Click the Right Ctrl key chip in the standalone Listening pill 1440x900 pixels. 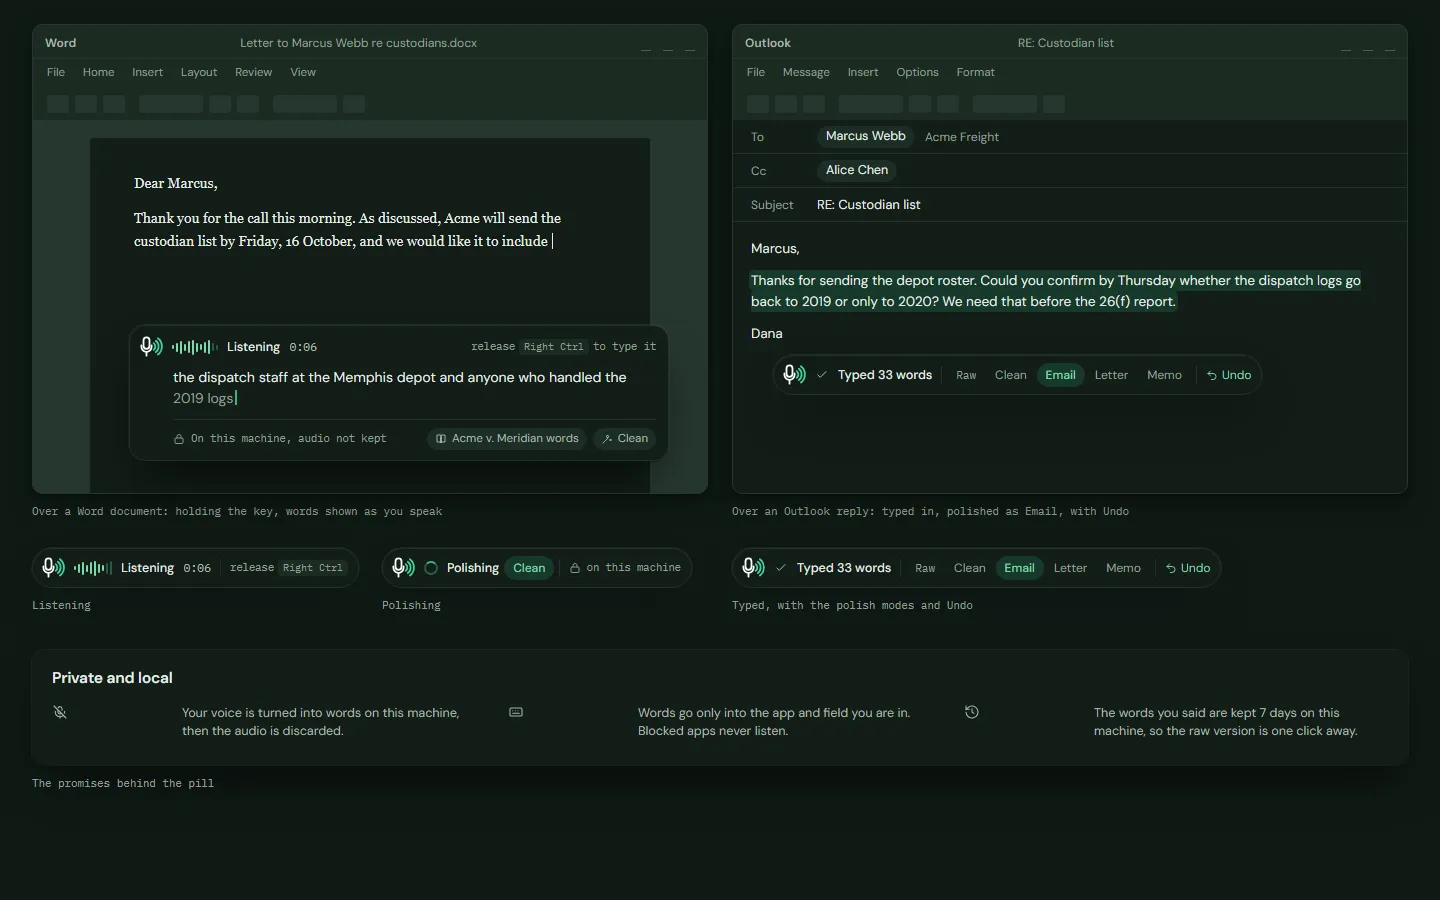pos(312,568)
